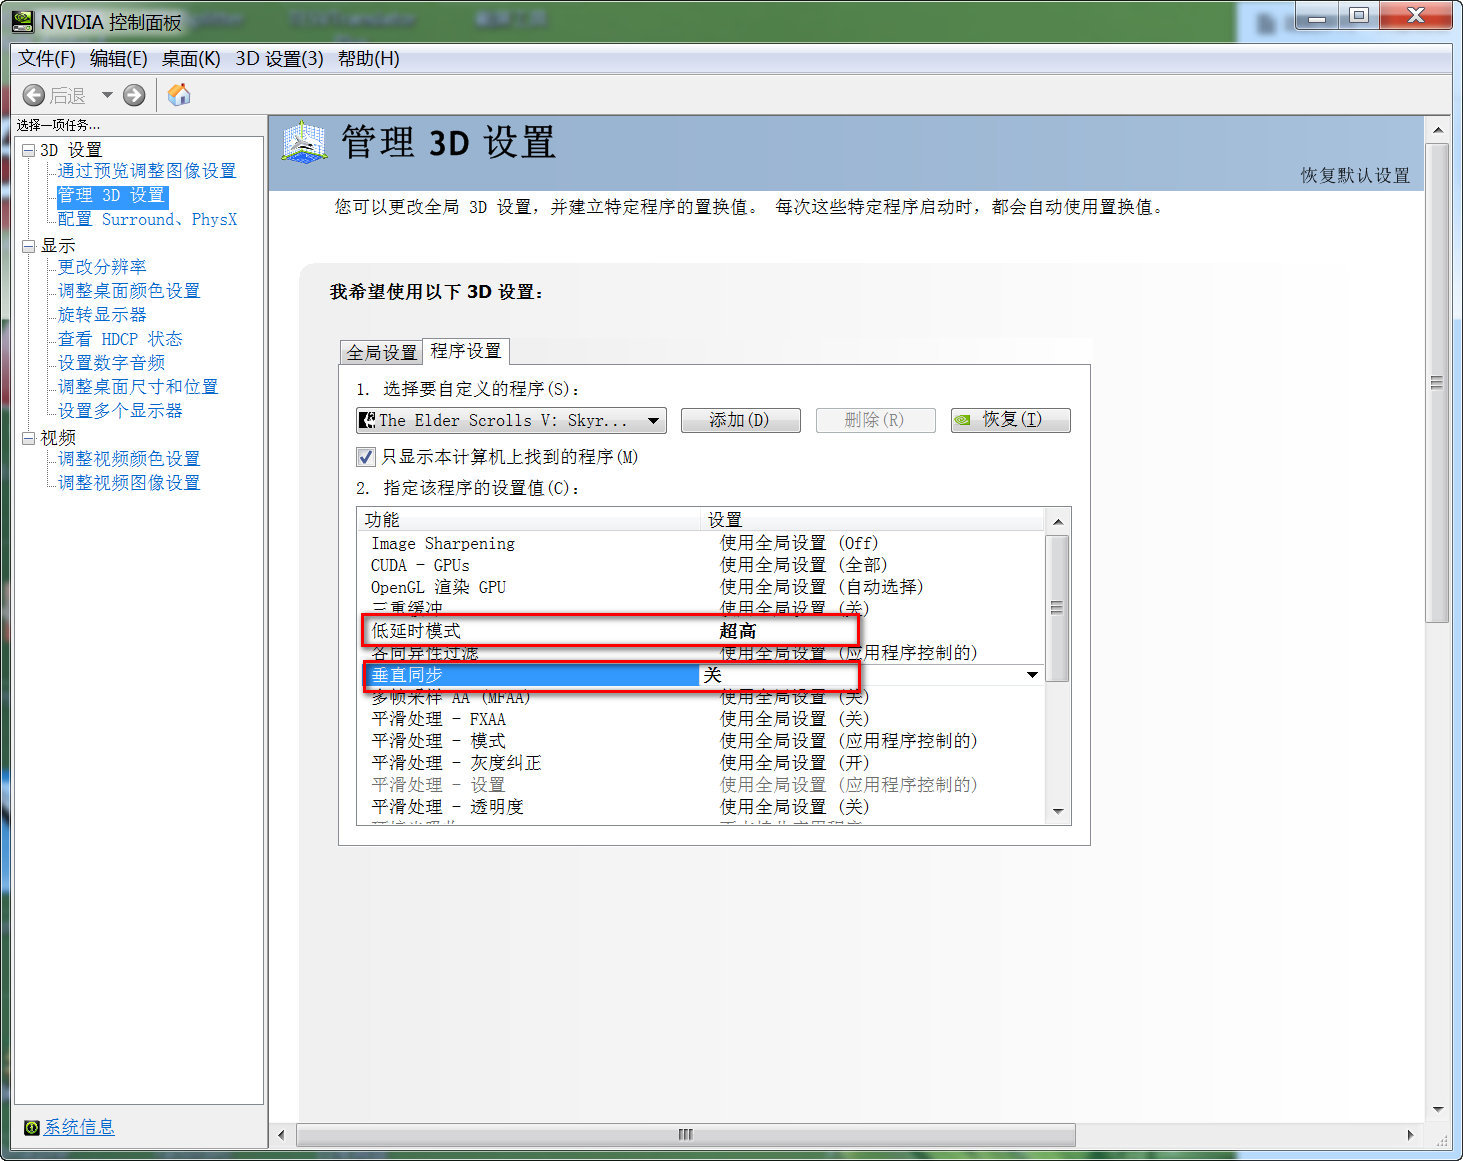Collapse the 视频 tree node

coord(29,438)
